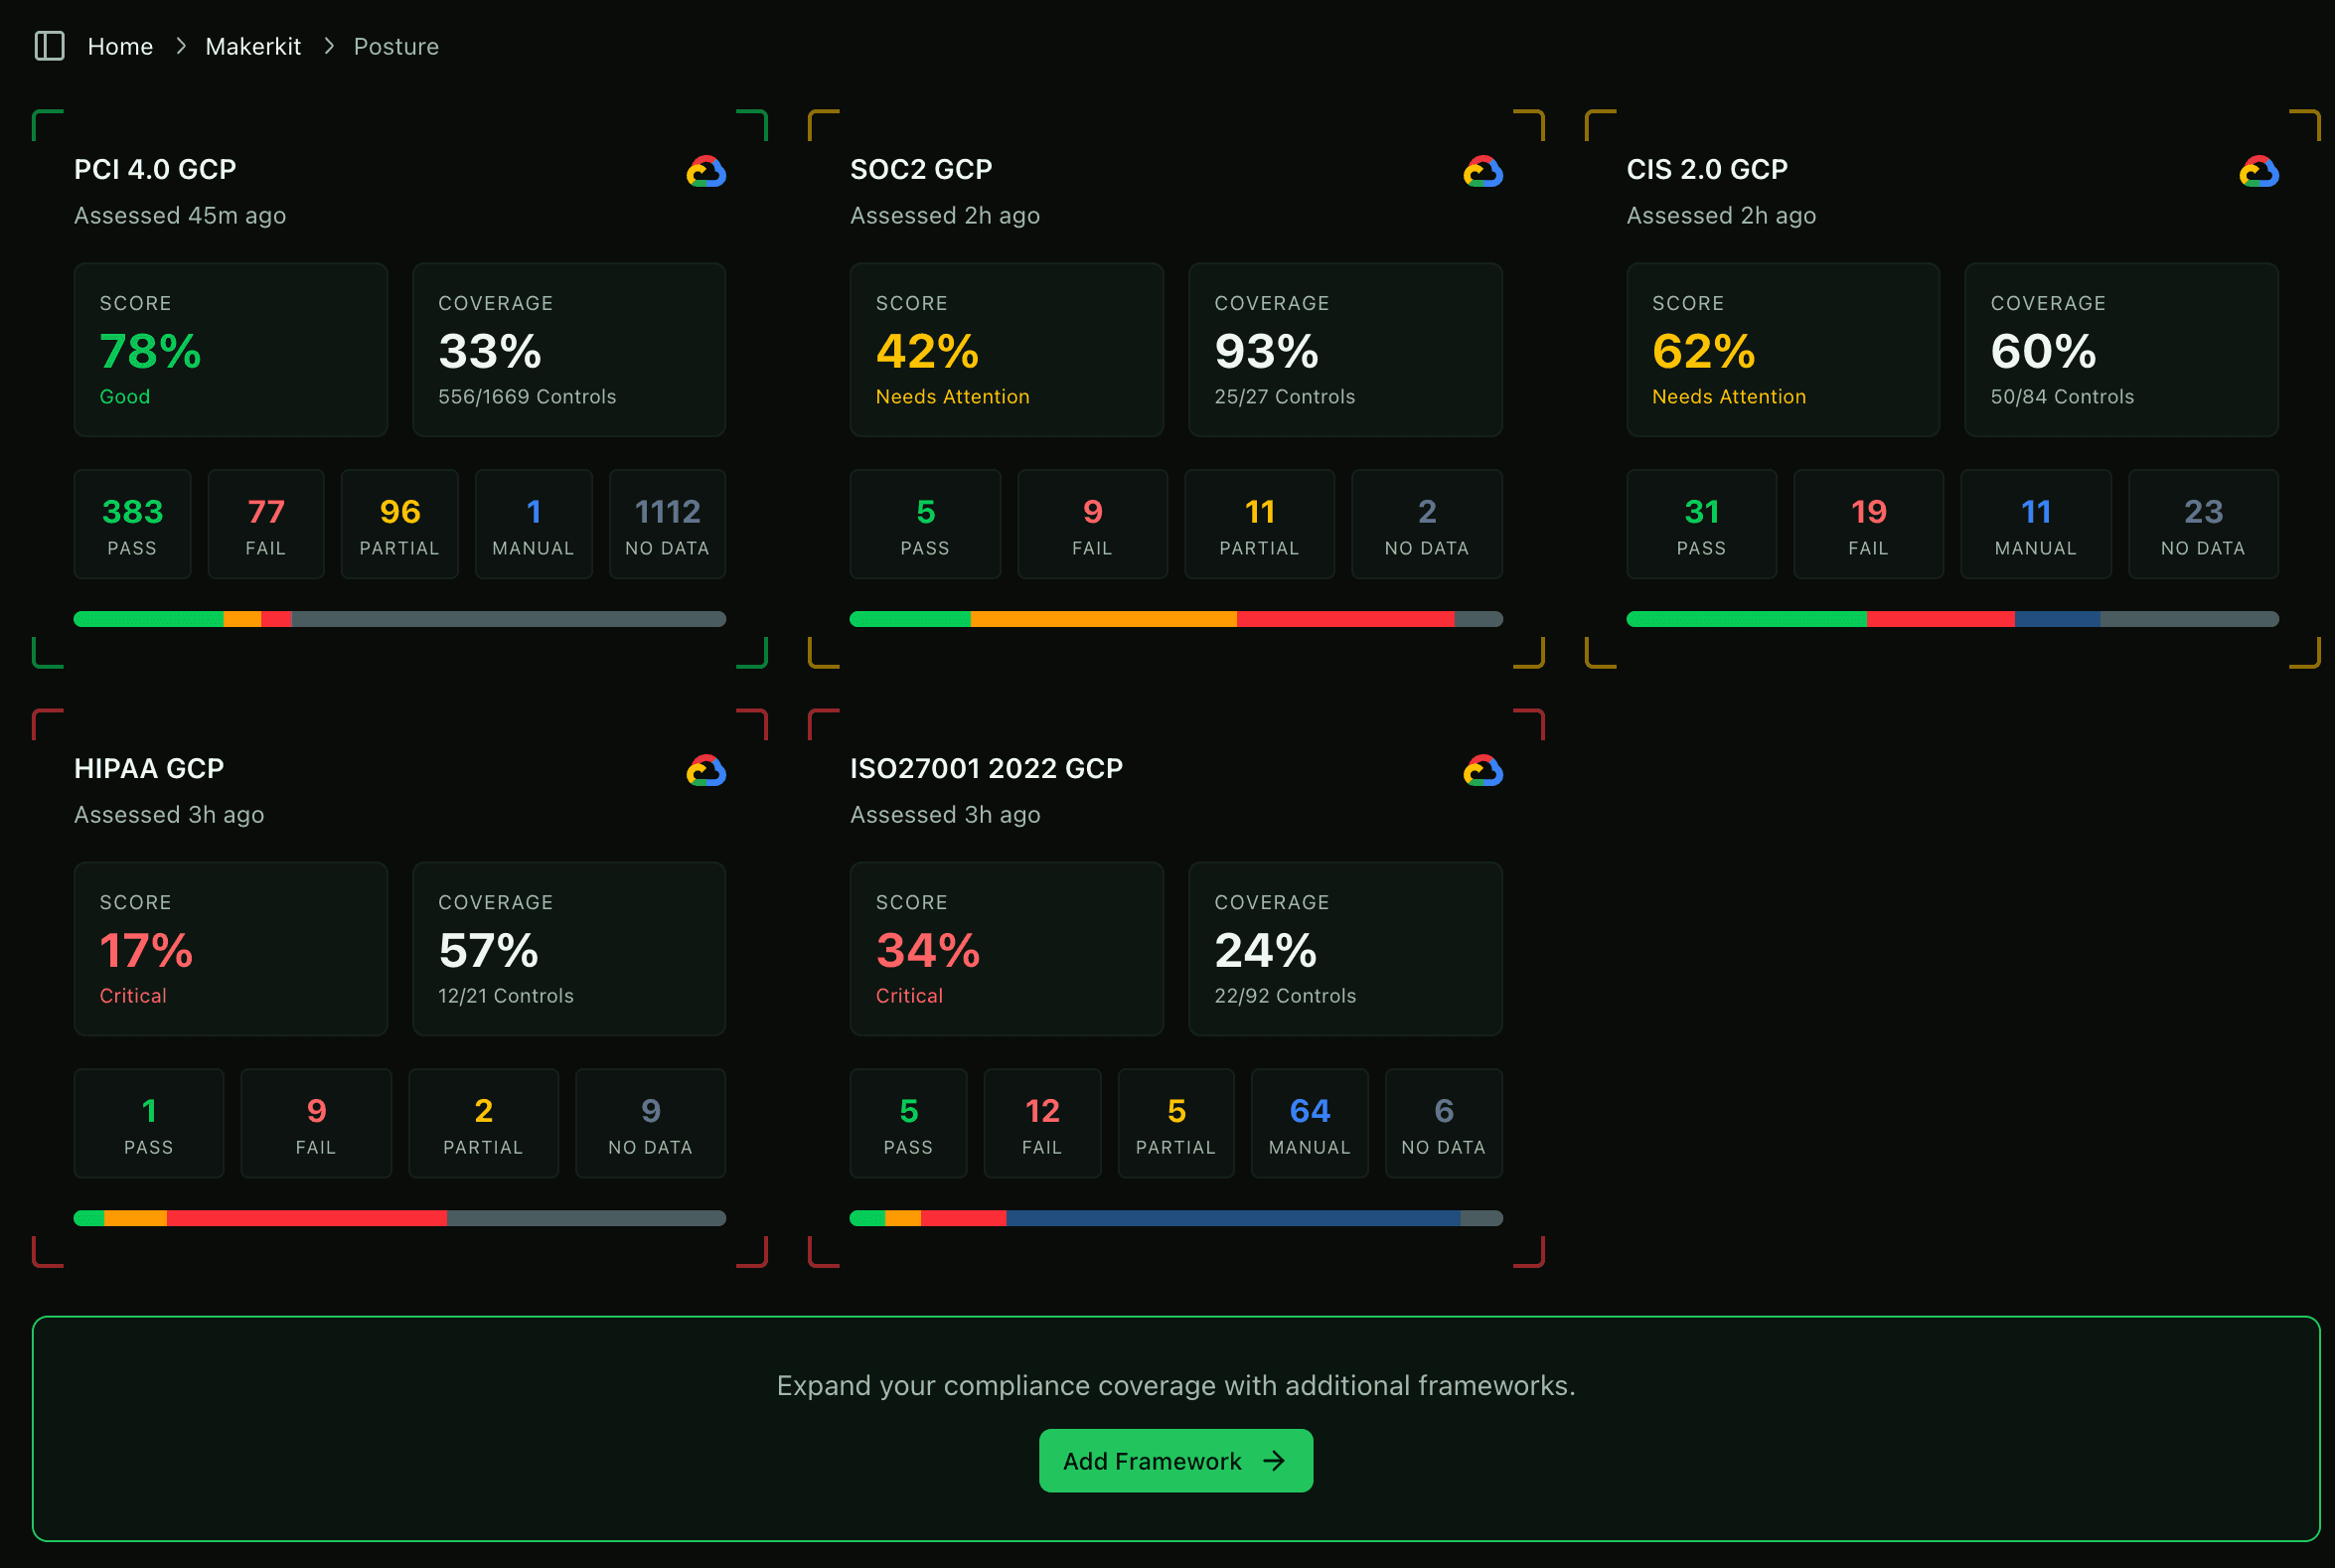Click the COVERAGE 93% panel on SOC2 card
The width and height of the screenshot is (2335, 1568).
coord(1344,349)
